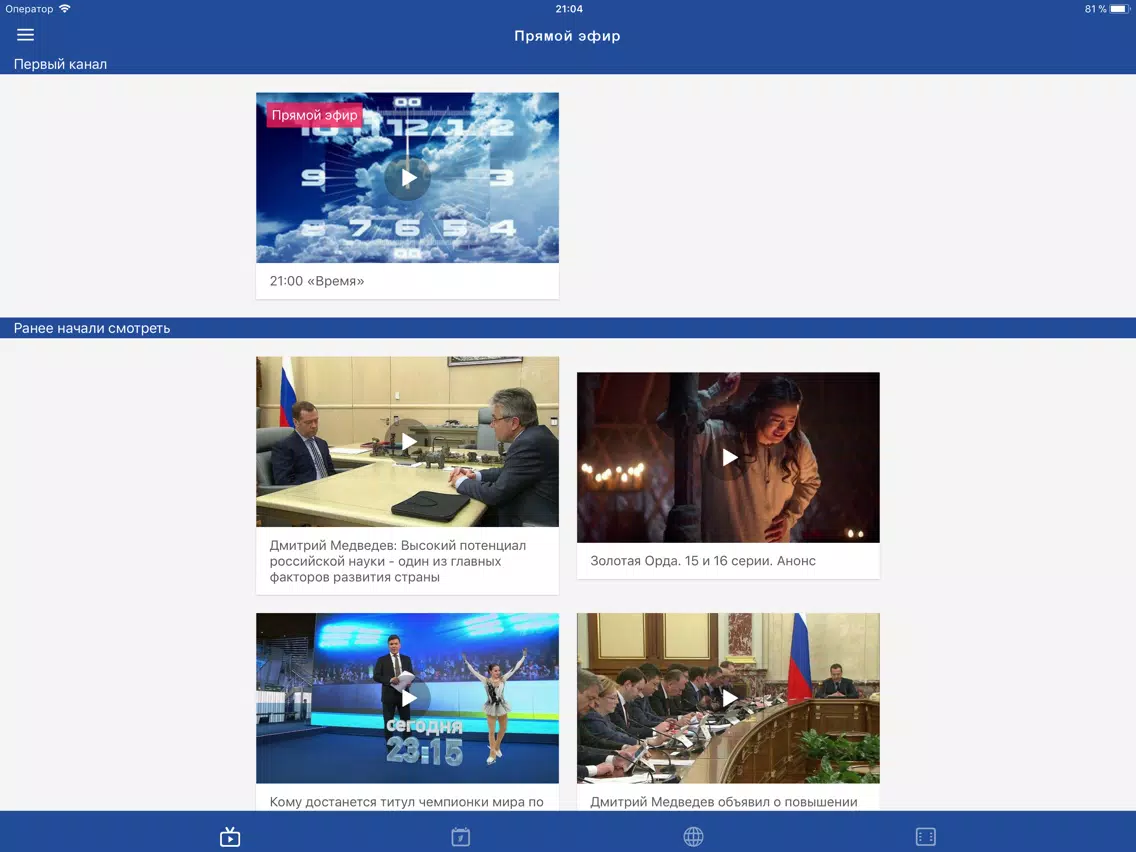Tap the Прямой эфир page title
Viewport: 1136px width, 852px height.
(567, 36)
